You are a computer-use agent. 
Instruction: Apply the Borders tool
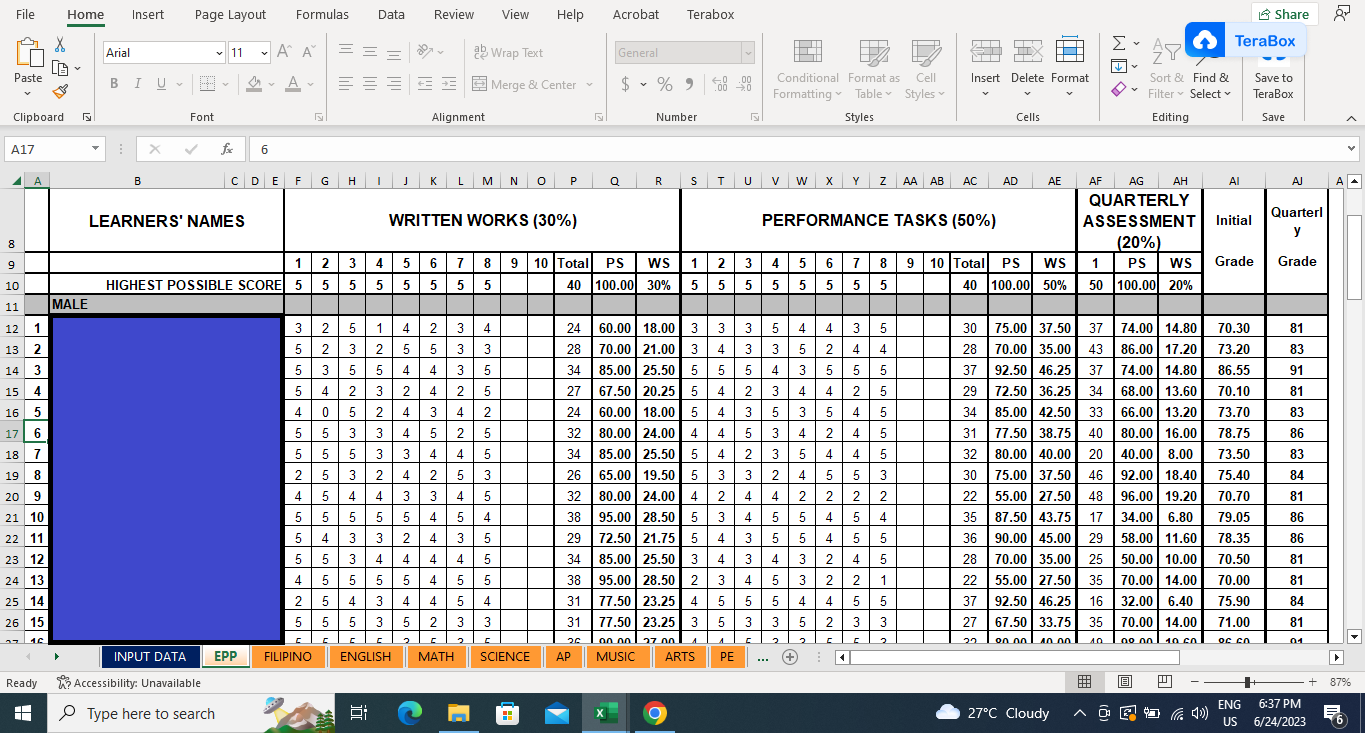pos(205,84)
